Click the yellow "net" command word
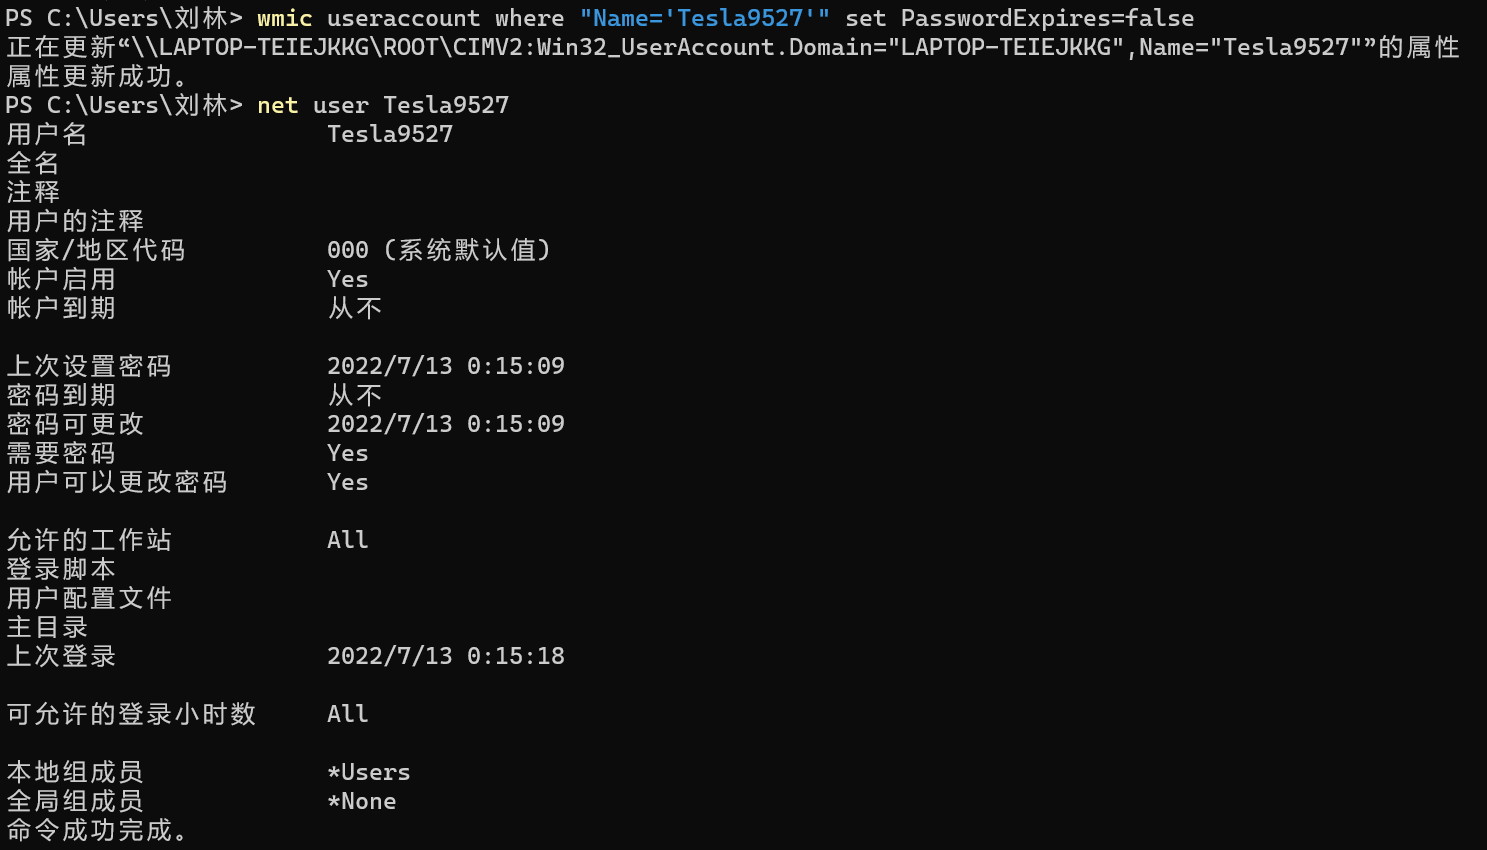Screen dimensions: 1487x850 click(277, 105)
